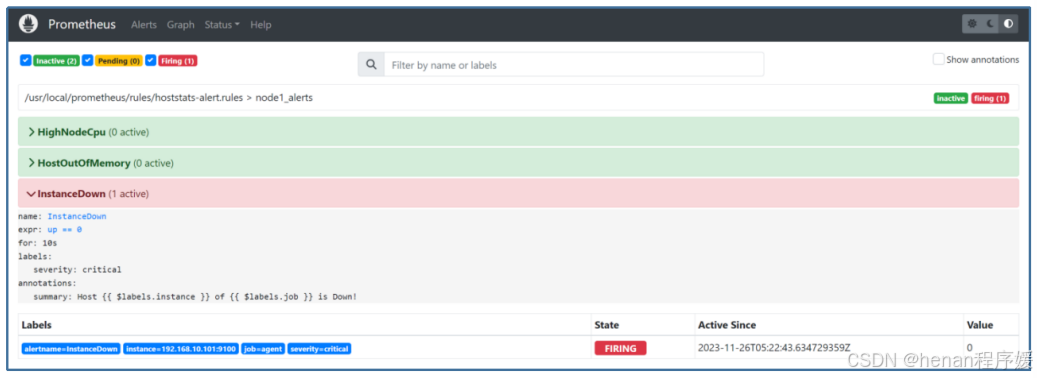
Task: Click the group's red firing (1) badge
Action: [990, 98]
